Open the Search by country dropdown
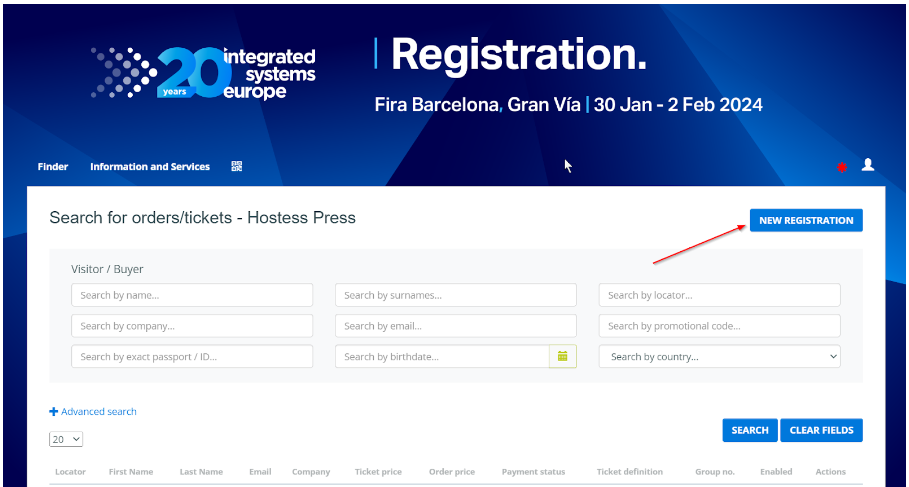The image size is (909, 487). (x=719, y=356)
